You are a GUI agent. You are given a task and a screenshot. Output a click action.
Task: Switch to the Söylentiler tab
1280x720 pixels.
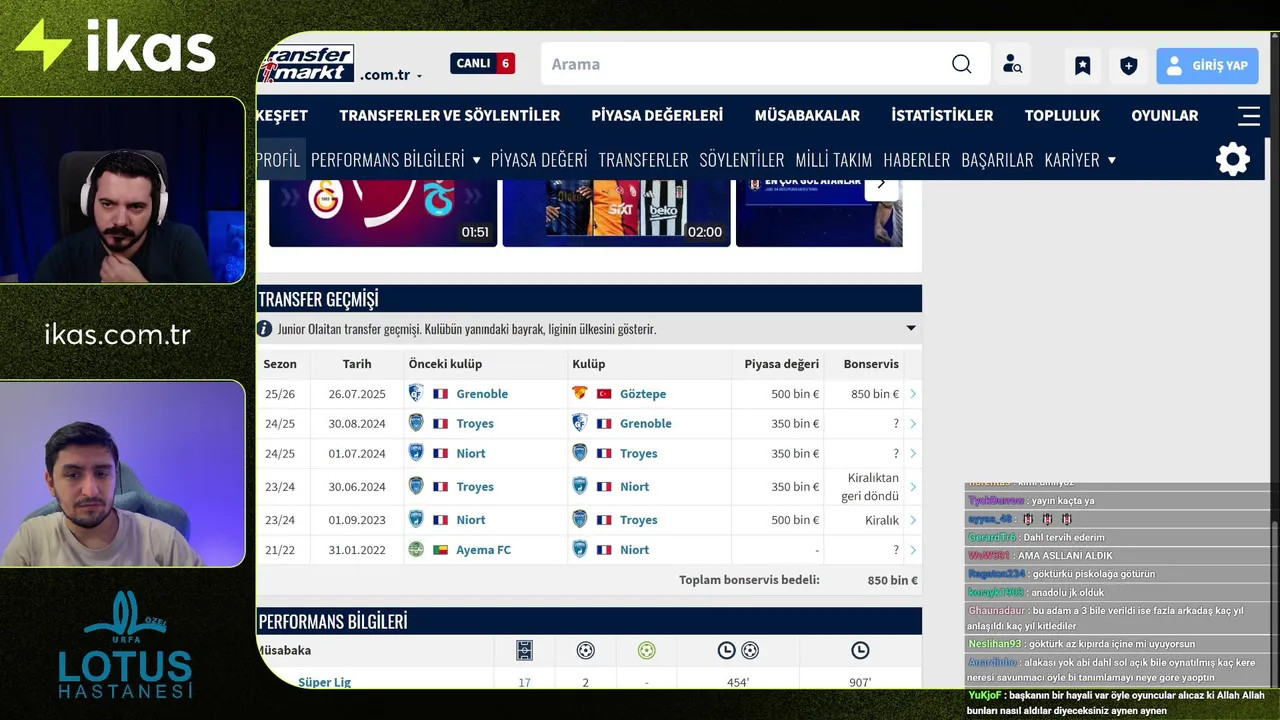pyautogui.click(x=742, y=160)
